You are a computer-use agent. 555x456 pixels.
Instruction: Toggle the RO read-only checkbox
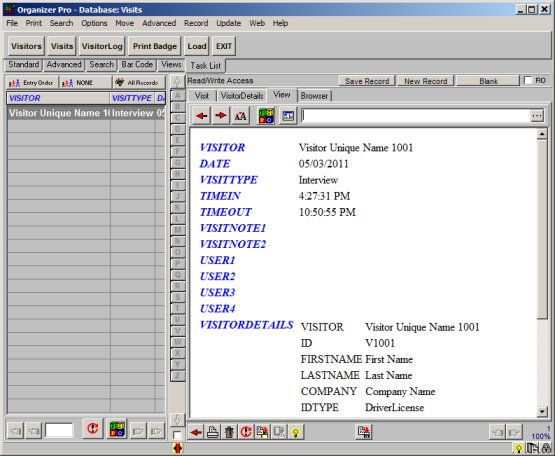[x=528, y=80]
